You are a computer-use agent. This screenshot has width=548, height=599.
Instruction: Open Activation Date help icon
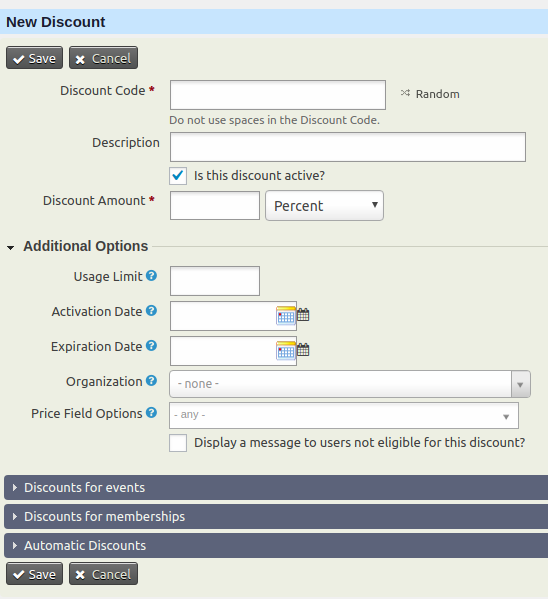152,311
